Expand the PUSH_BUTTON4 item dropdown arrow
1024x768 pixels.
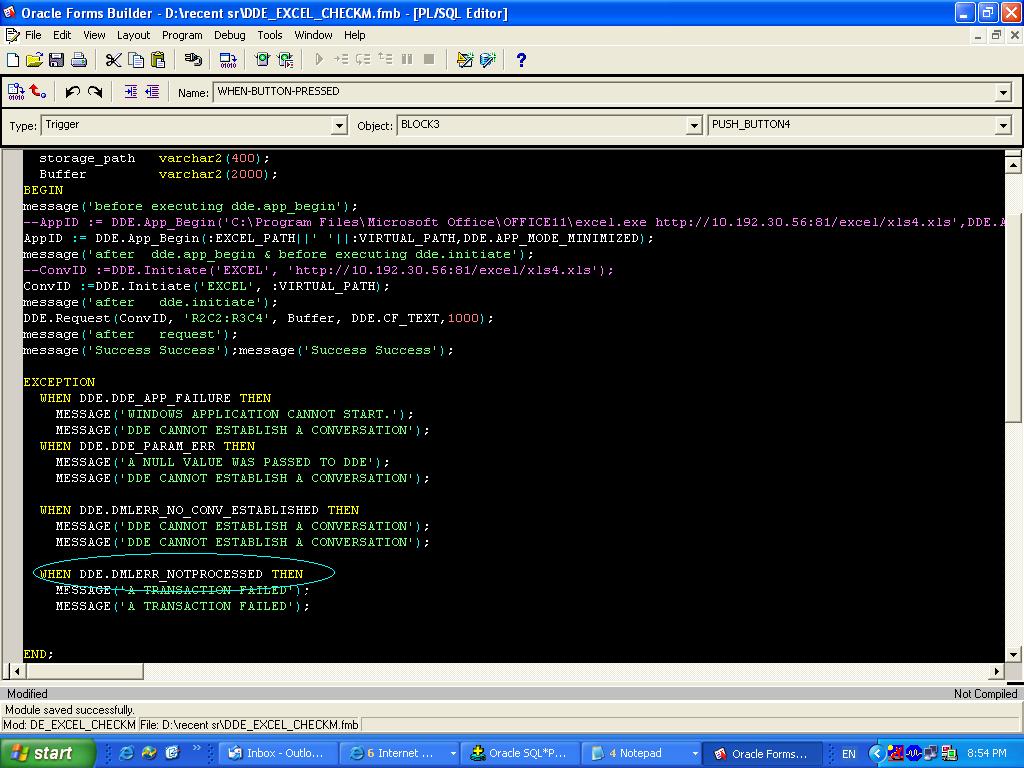click(x=1004, y=125)
